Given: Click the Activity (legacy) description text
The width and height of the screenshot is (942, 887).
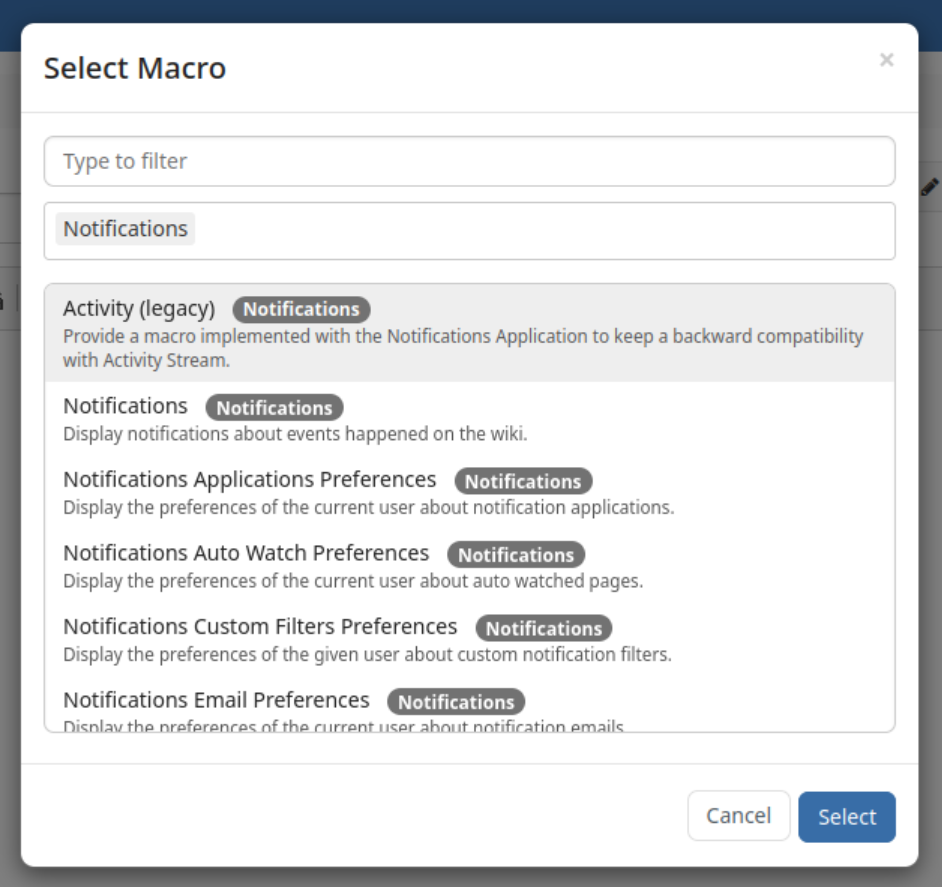Looking at the screenshot, I should pos(463,348).
